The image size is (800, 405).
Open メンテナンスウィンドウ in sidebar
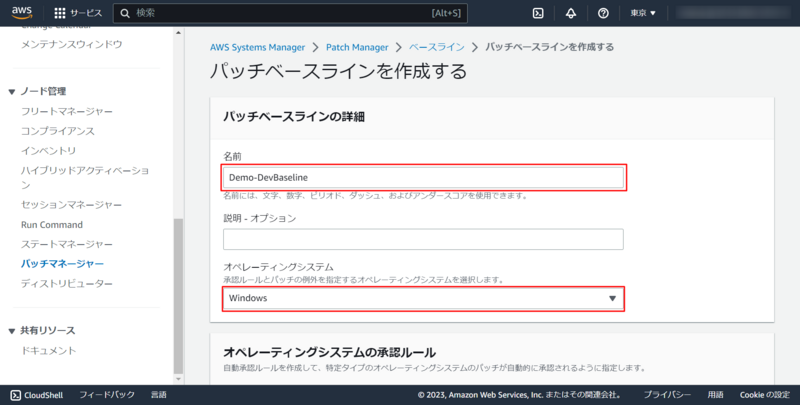pyautogui.click(x=71, y=44)
